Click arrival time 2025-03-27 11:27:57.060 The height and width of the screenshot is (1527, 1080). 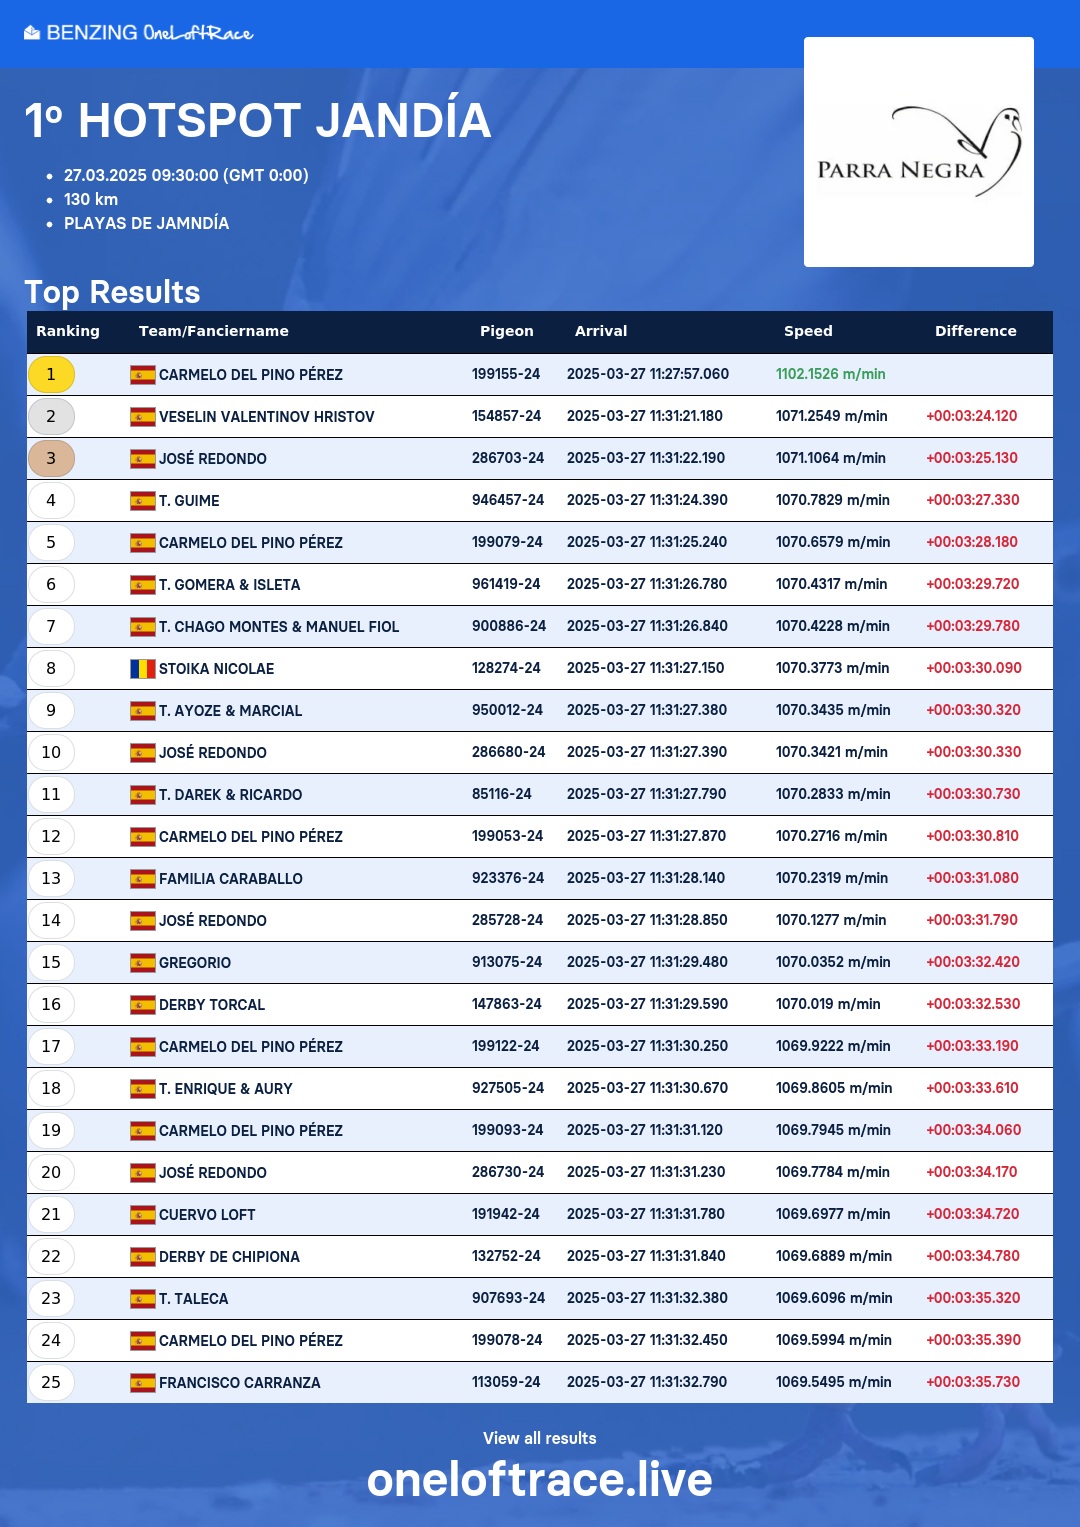(648, 374)
